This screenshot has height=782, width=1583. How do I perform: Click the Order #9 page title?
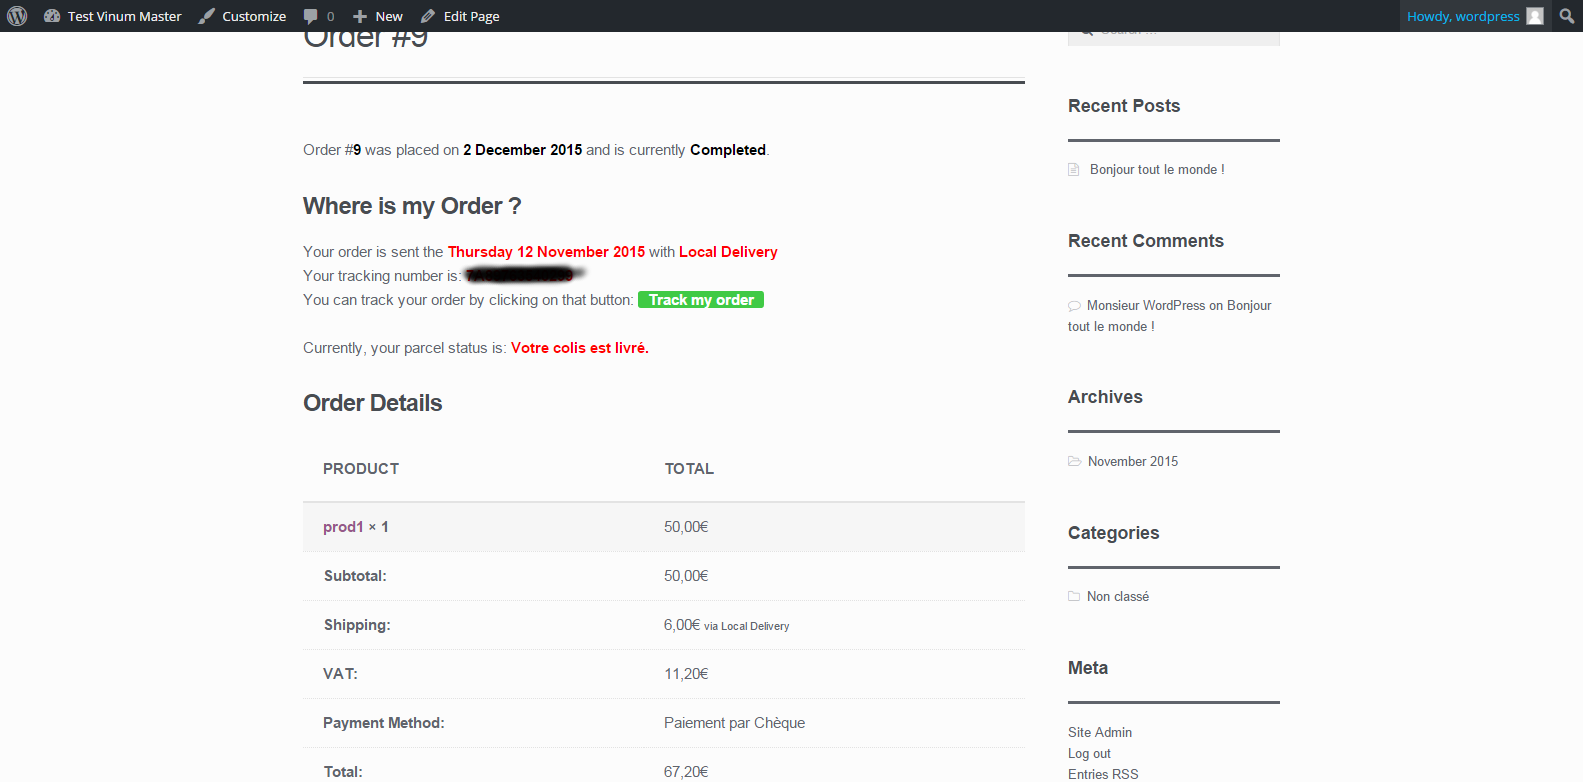tap(365, 40)
